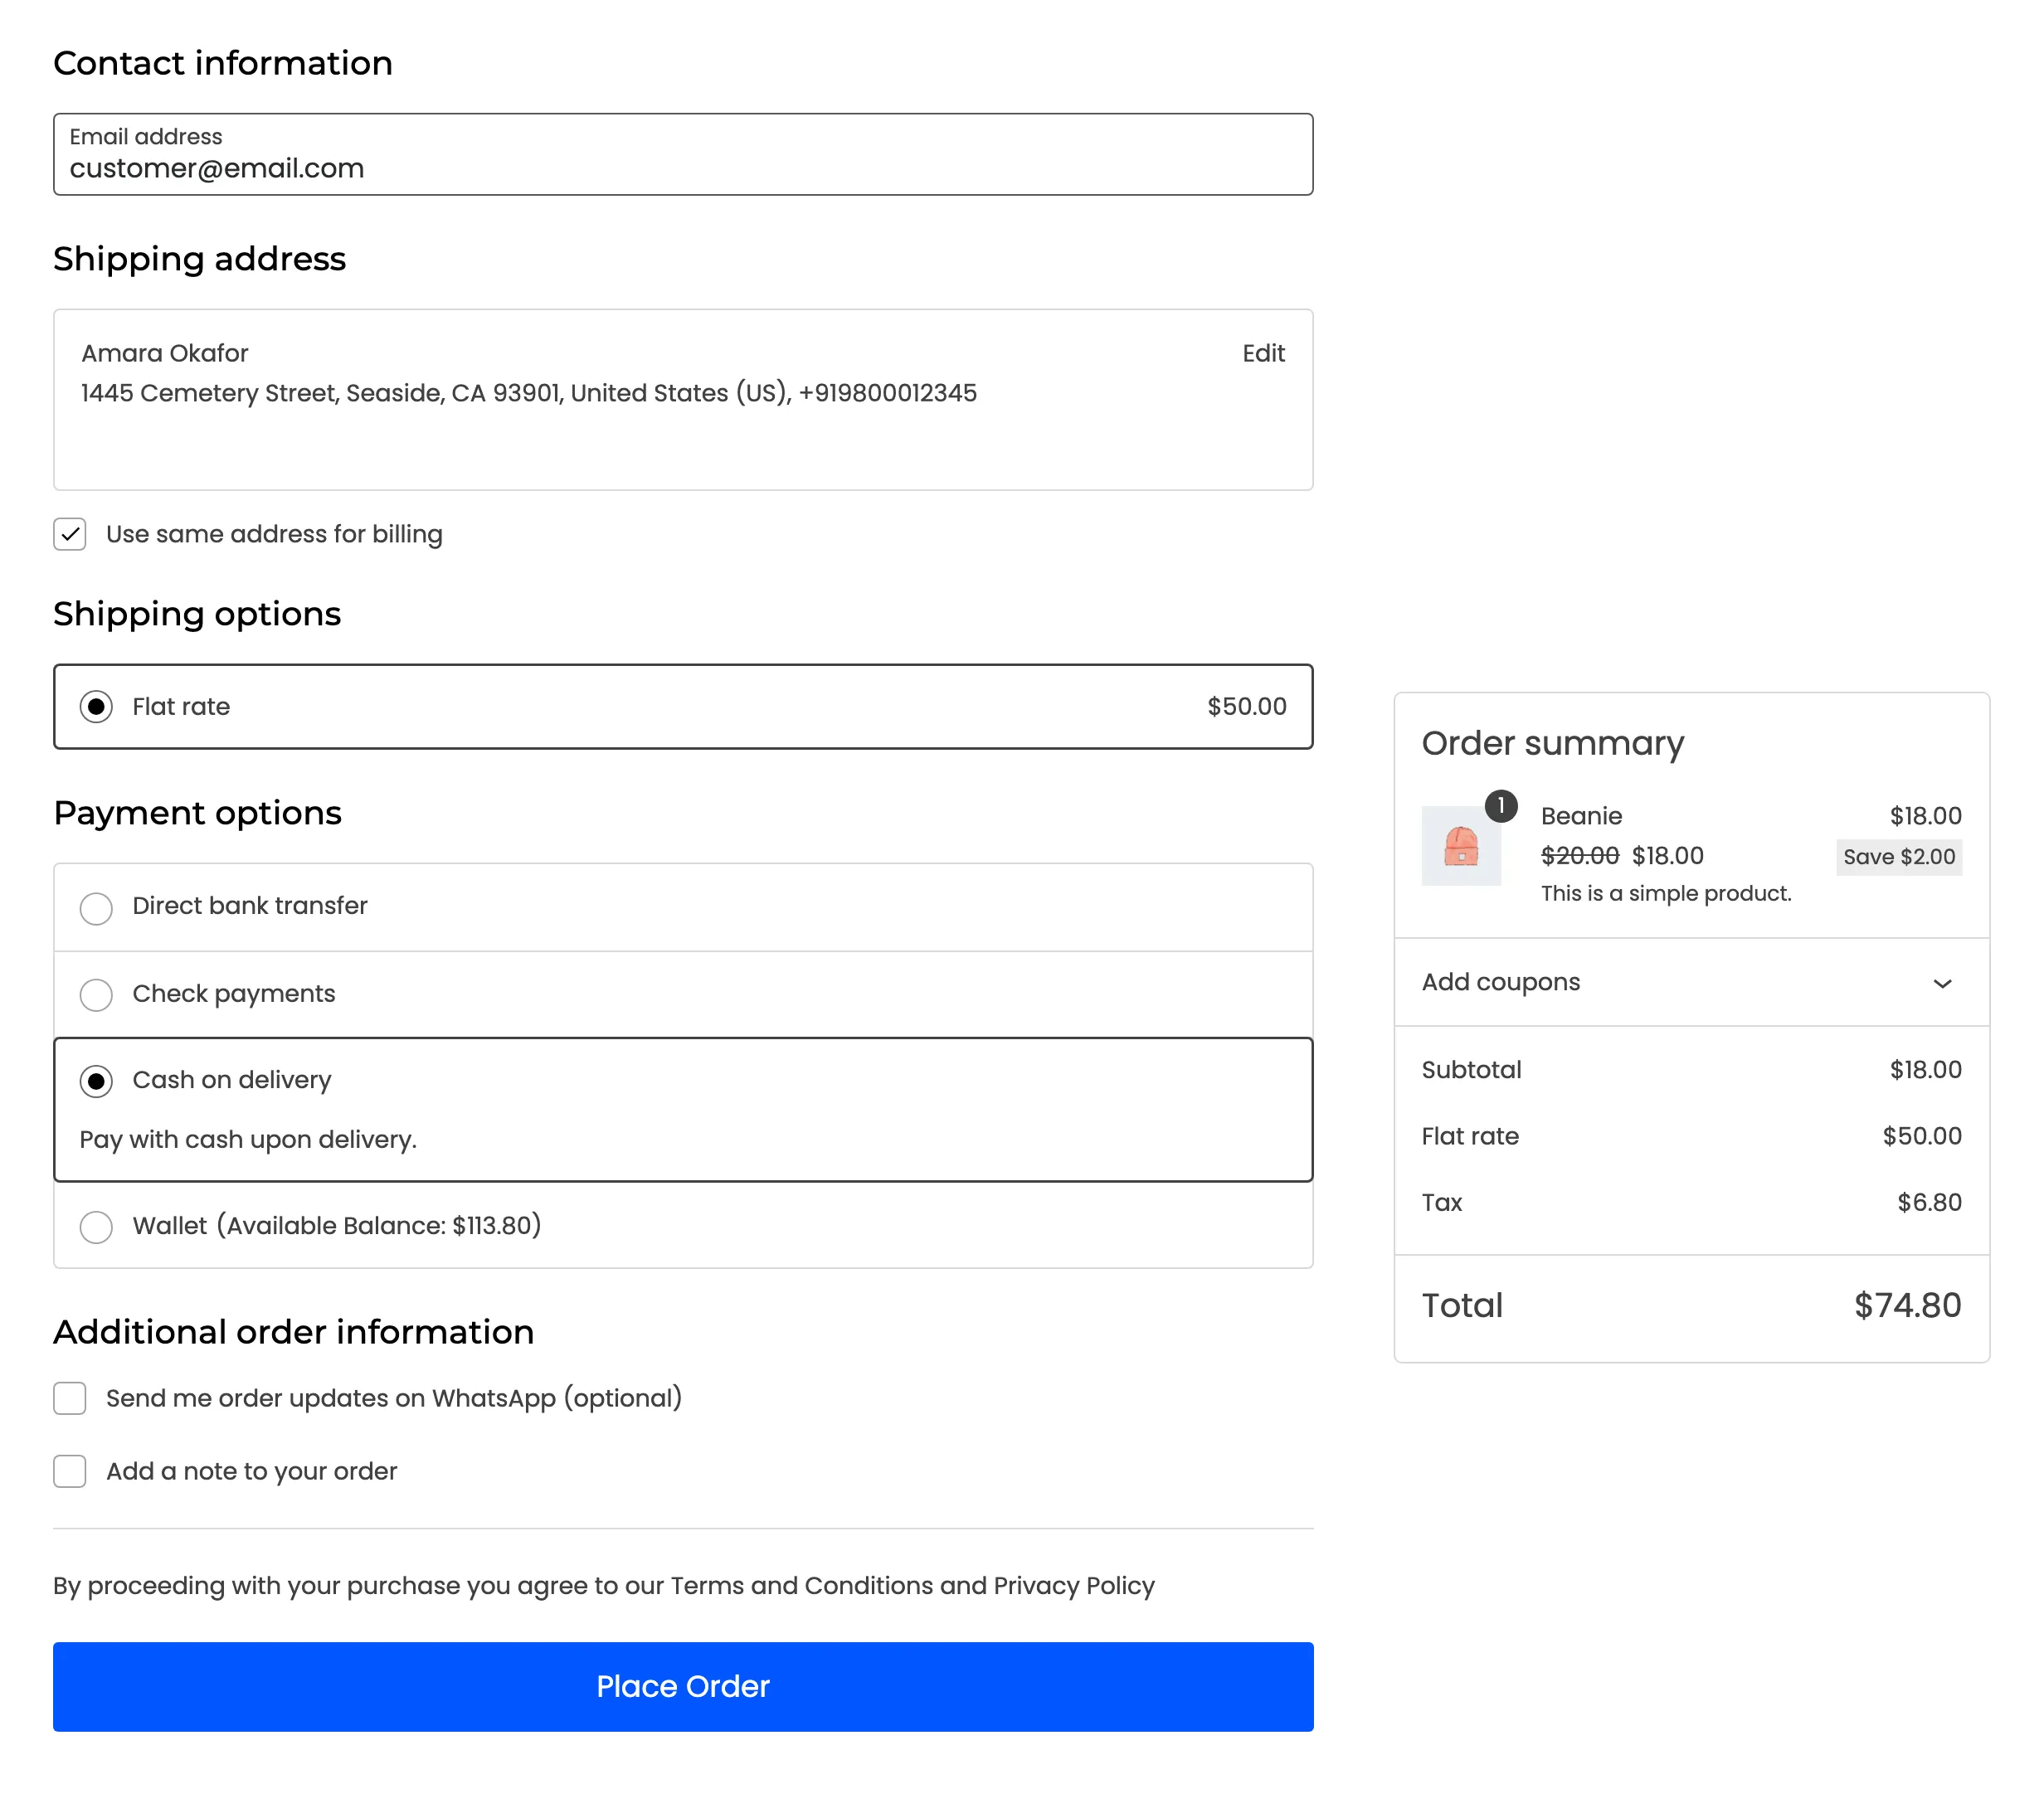
Task: Select Cash on delivery radio button
Action: pyautogui.click(x=96, y=1081)
